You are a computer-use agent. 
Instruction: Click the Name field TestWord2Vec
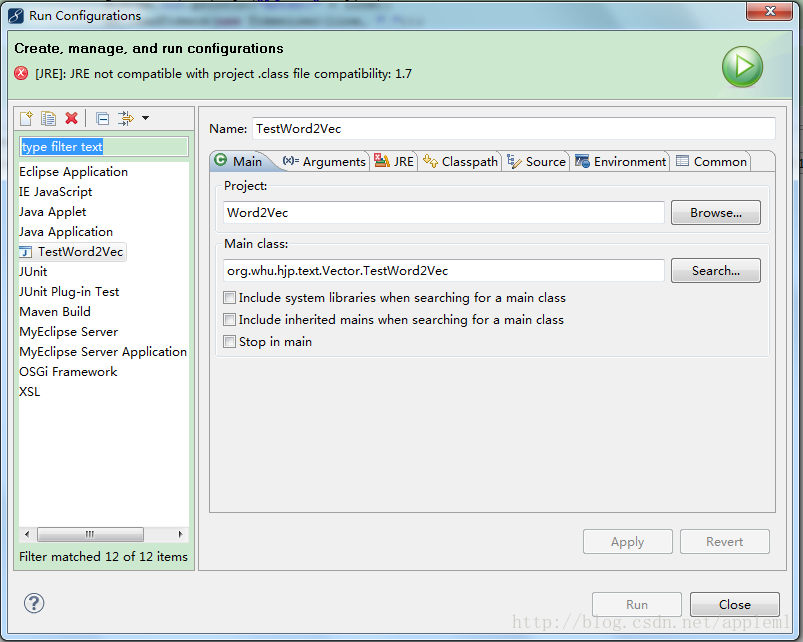click(514, 129)
